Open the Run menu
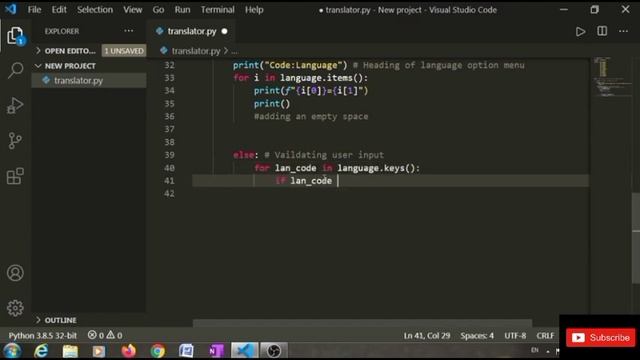640x360 pixels. click(182, 9)
